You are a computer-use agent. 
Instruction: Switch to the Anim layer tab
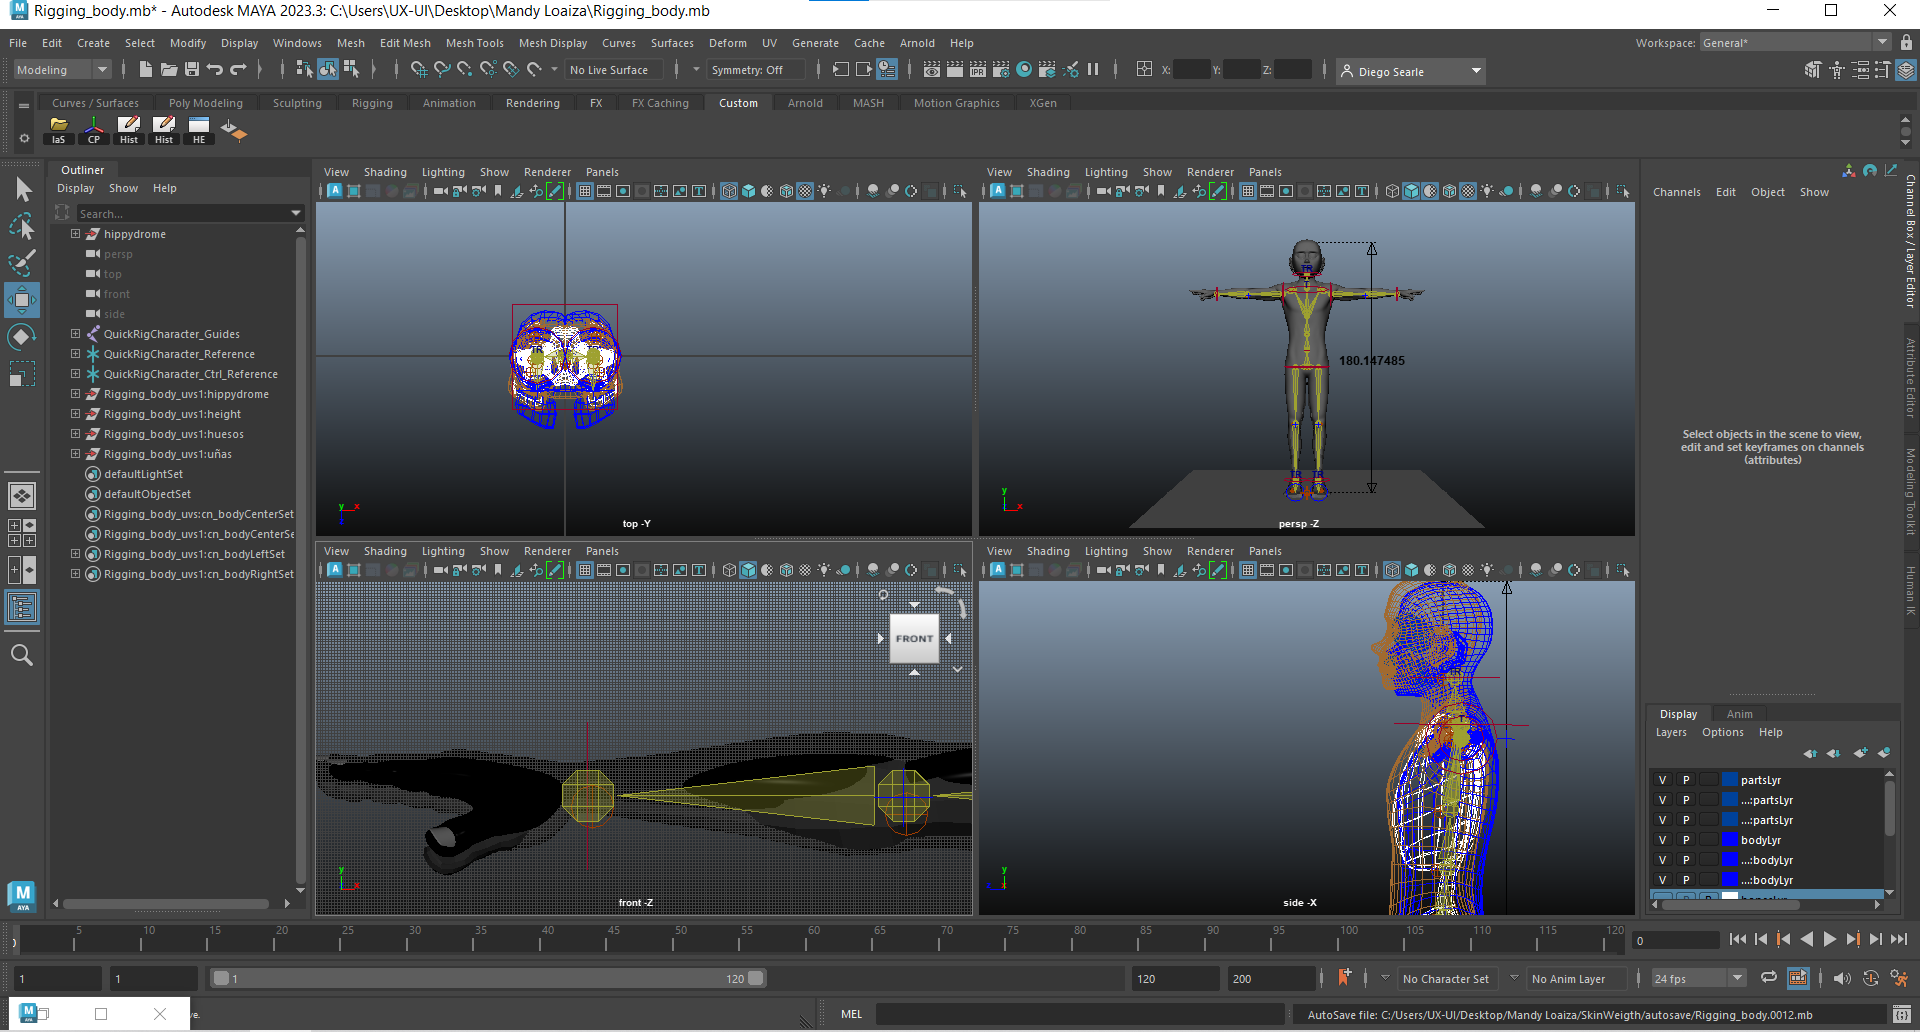[1739, 714]
